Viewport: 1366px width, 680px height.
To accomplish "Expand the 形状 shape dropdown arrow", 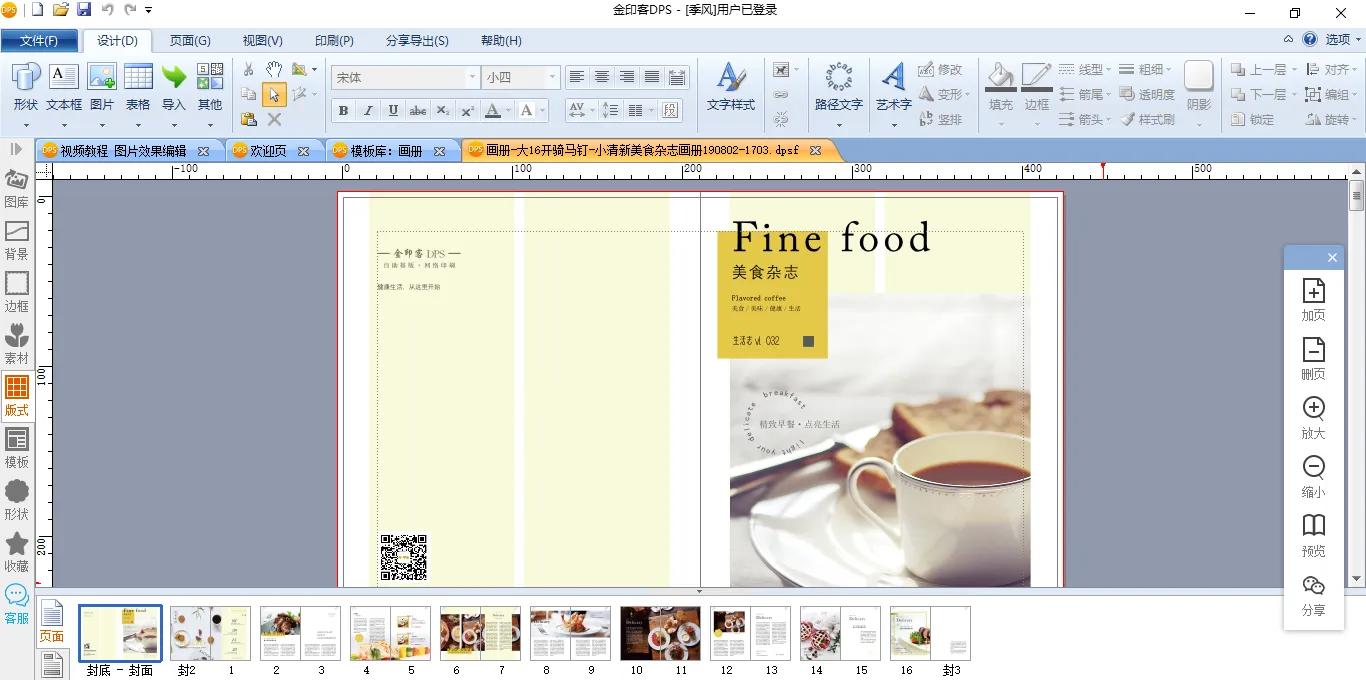I will (26, 126).
